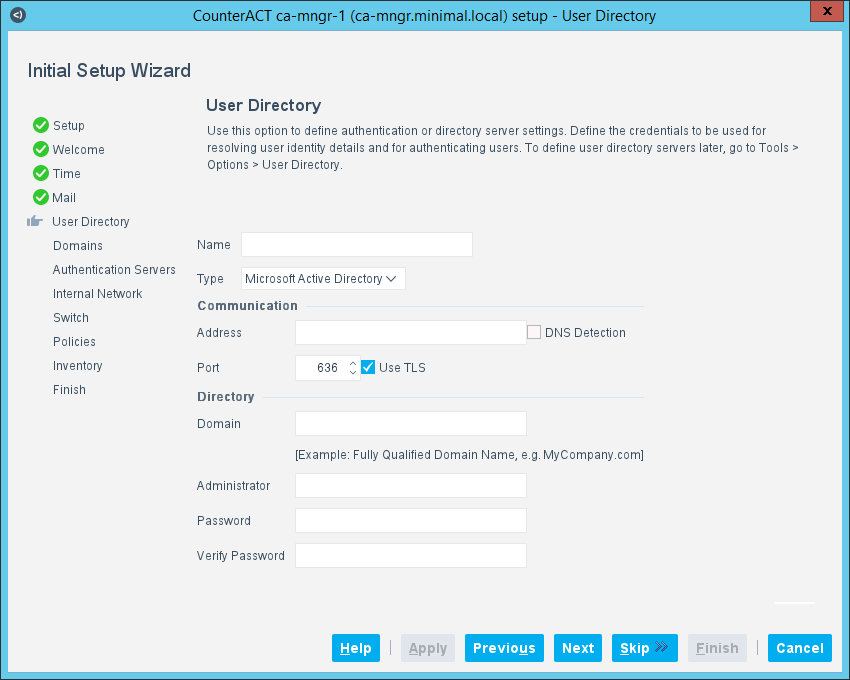This screenshot has width=850, height=680.
Task: Click into the Address input field
Action: [x=410, y=332]
